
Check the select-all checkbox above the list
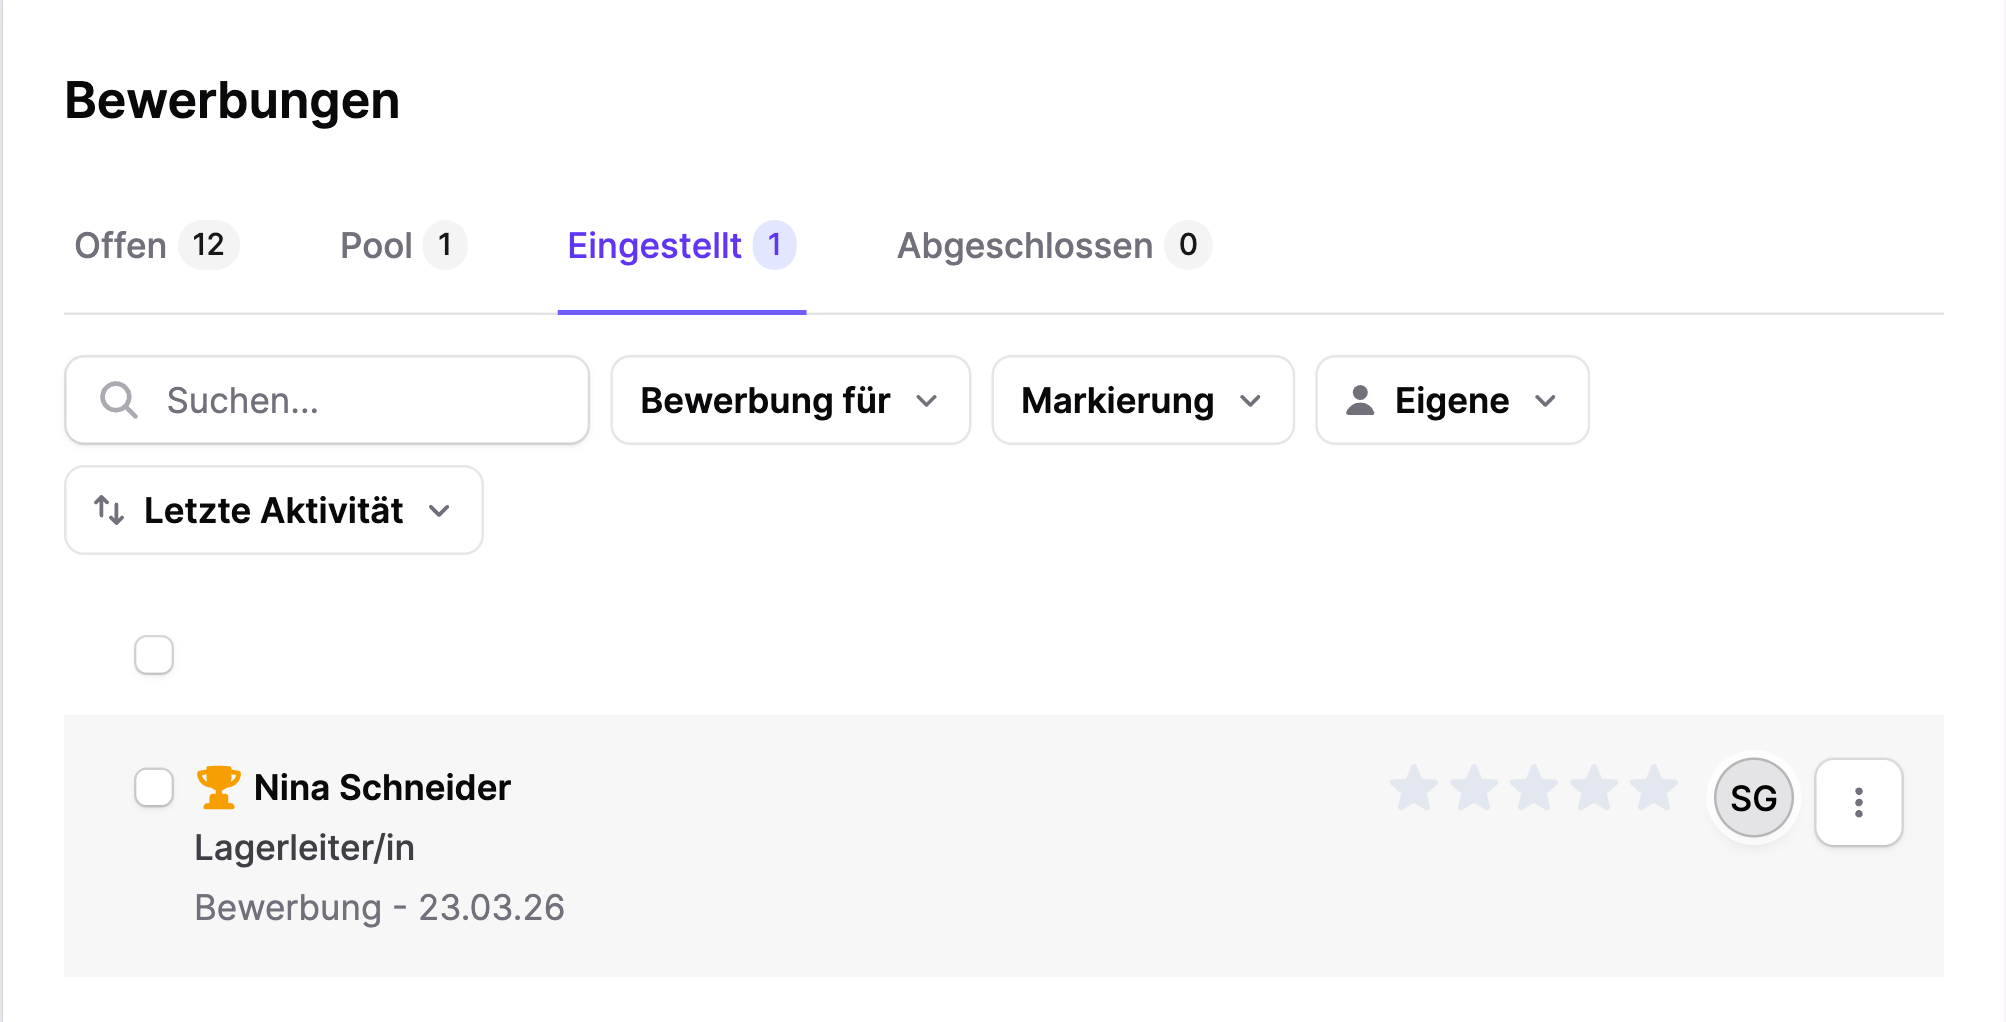pyautogui.click(x=153, y=654)
